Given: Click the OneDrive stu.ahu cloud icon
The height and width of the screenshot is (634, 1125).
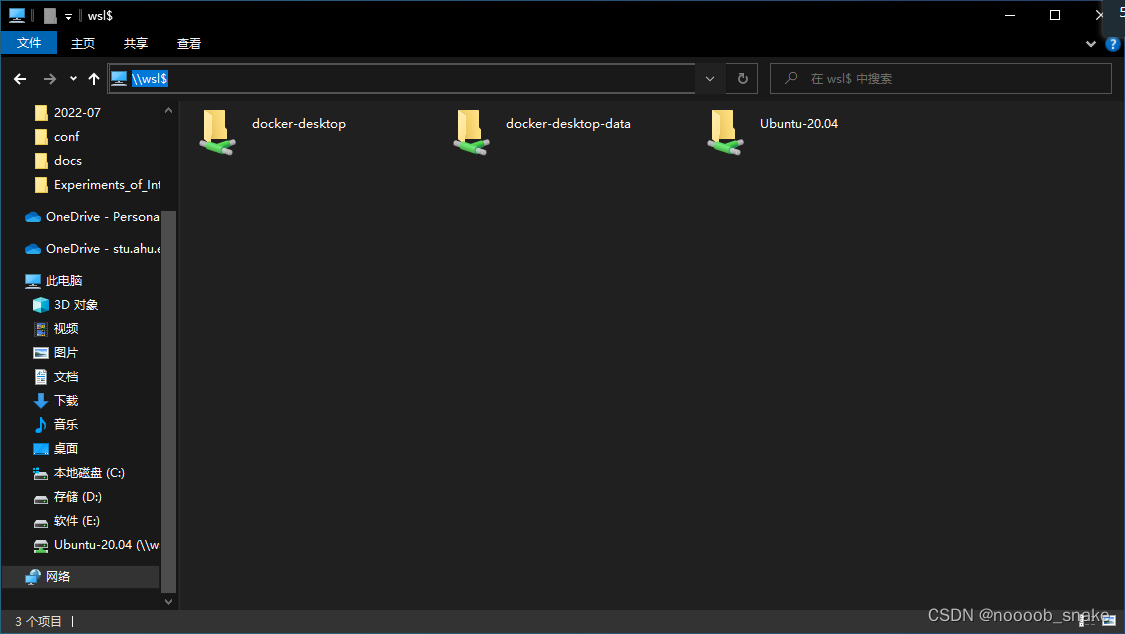Looking at the screenshot, I should [33, 249].
